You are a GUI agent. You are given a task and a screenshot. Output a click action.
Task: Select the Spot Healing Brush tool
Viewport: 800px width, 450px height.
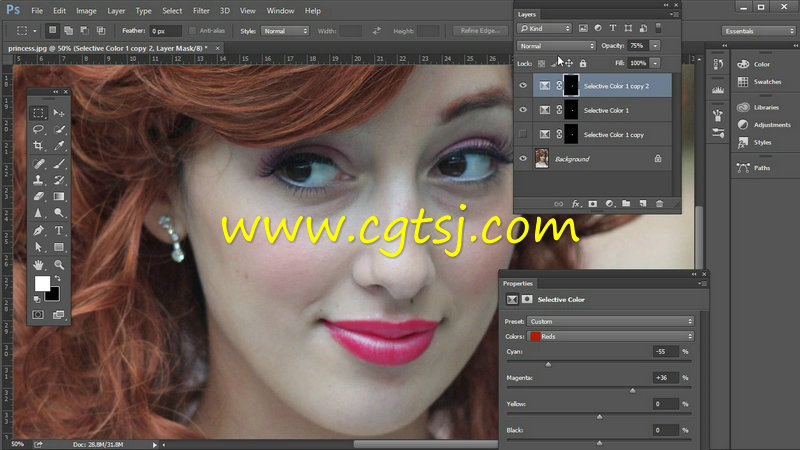[38, 163]
